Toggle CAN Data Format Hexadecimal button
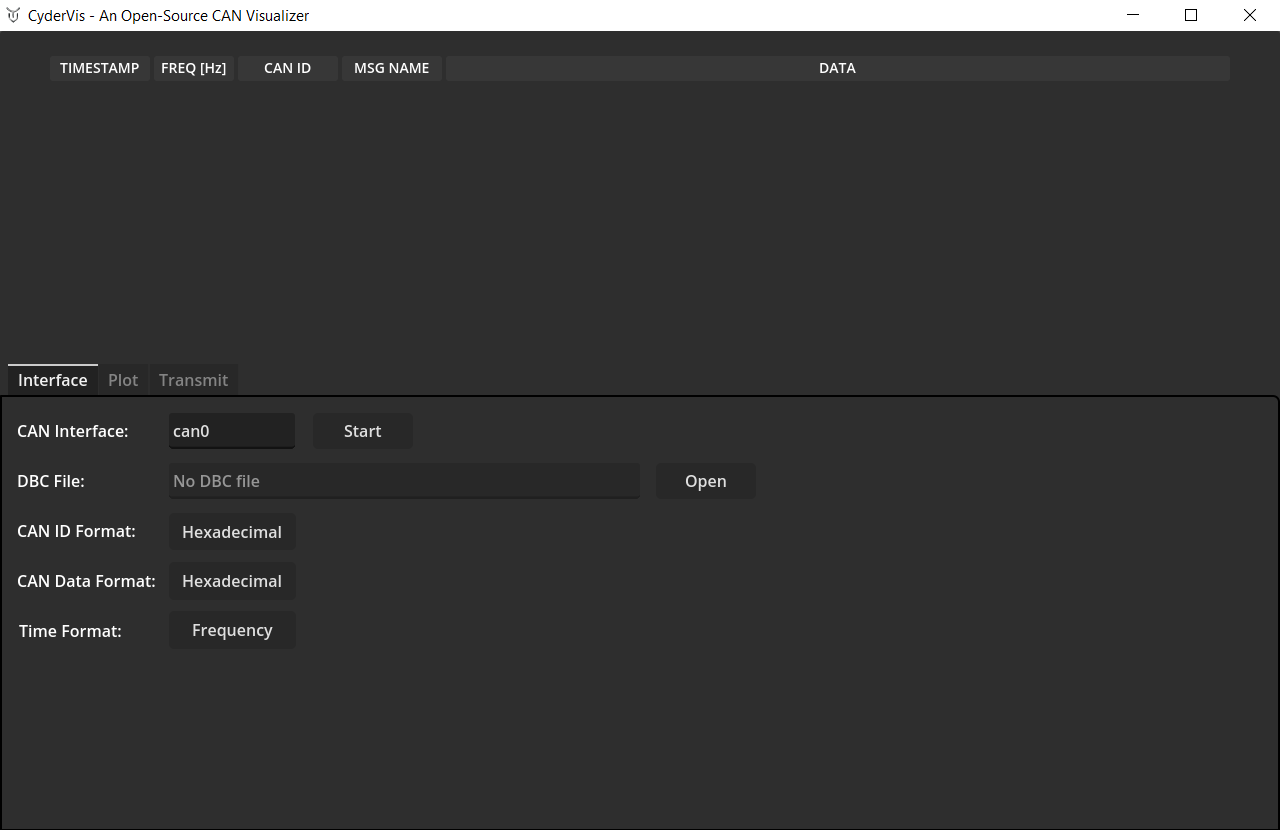 [232, 581]
